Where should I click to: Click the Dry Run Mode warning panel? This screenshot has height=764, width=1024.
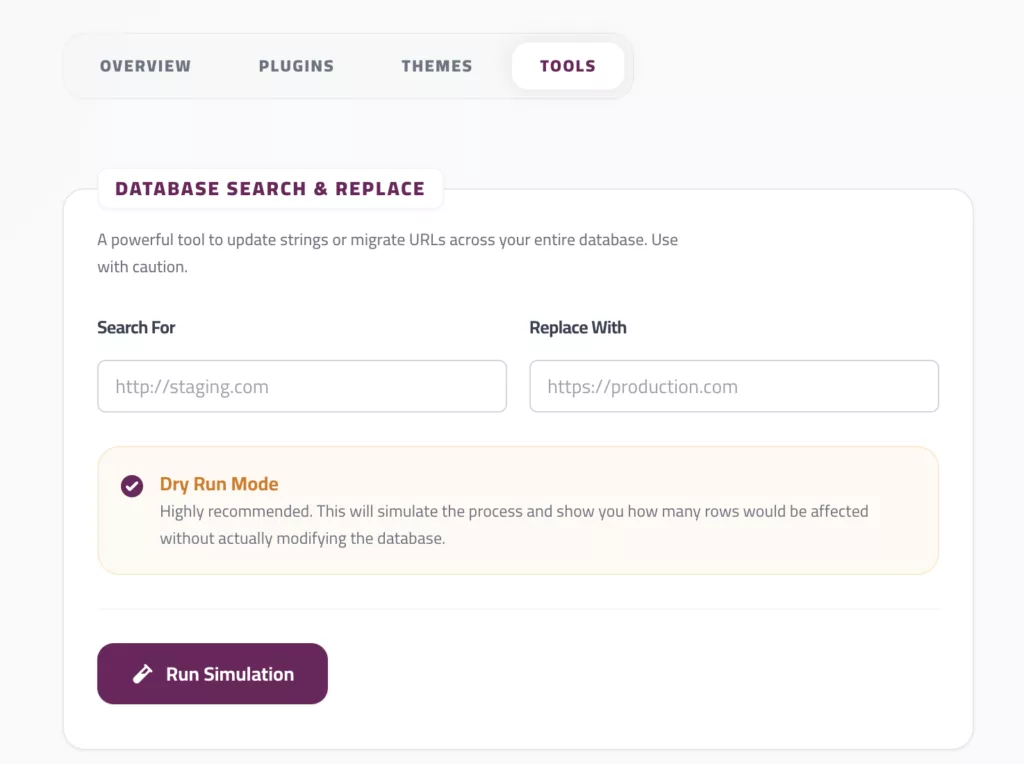coord(519,510)
